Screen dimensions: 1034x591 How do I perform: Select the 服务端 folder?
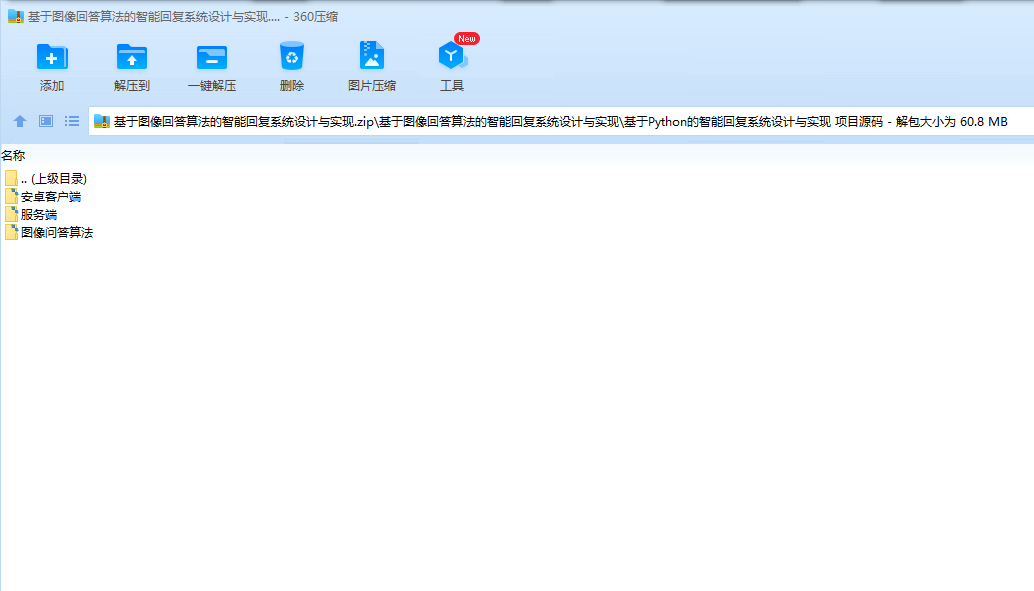tap(31, 214)
